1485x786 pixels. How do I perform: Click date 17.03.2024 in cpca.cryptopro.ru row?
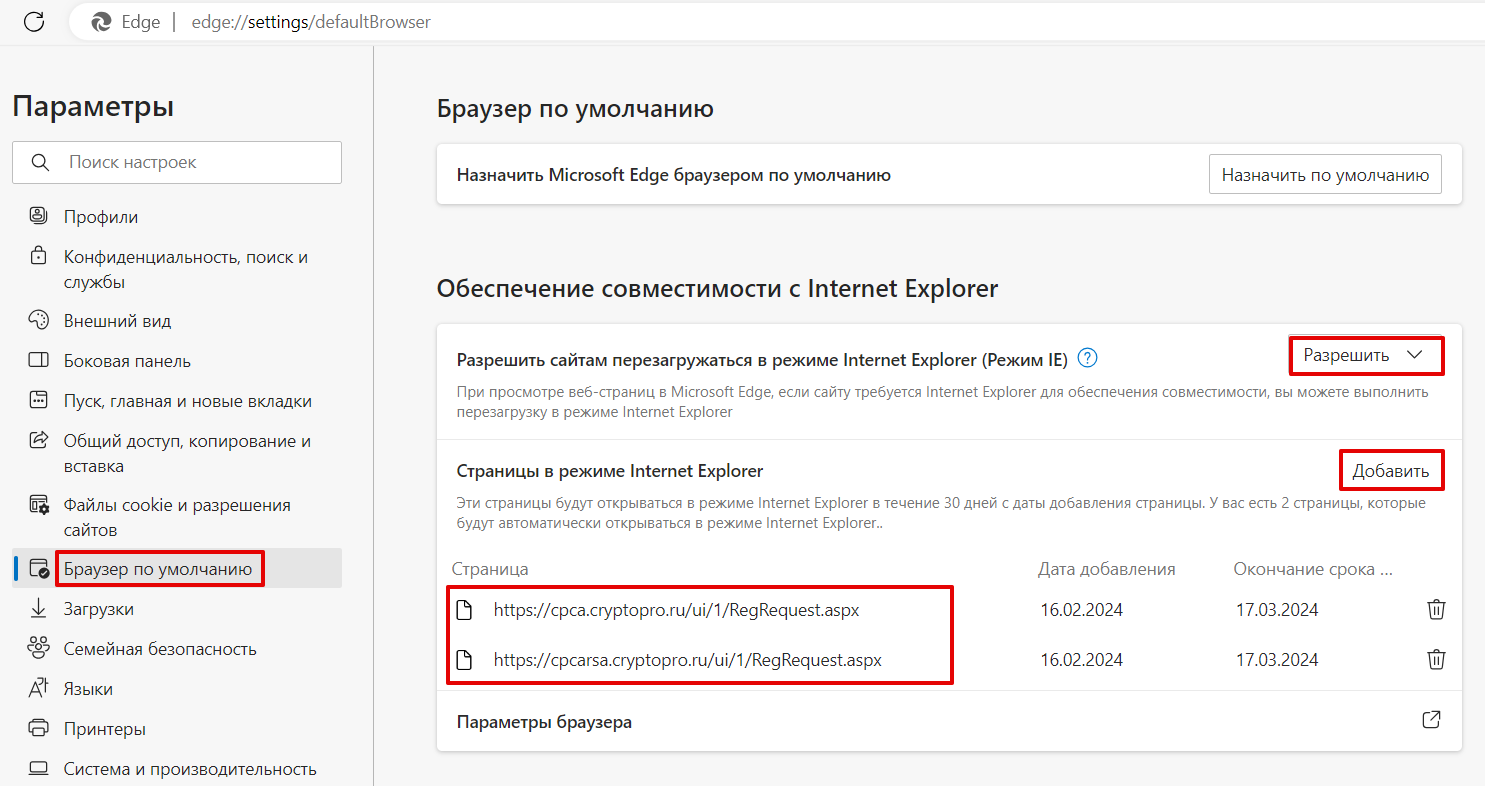(x=1277, y=610)
